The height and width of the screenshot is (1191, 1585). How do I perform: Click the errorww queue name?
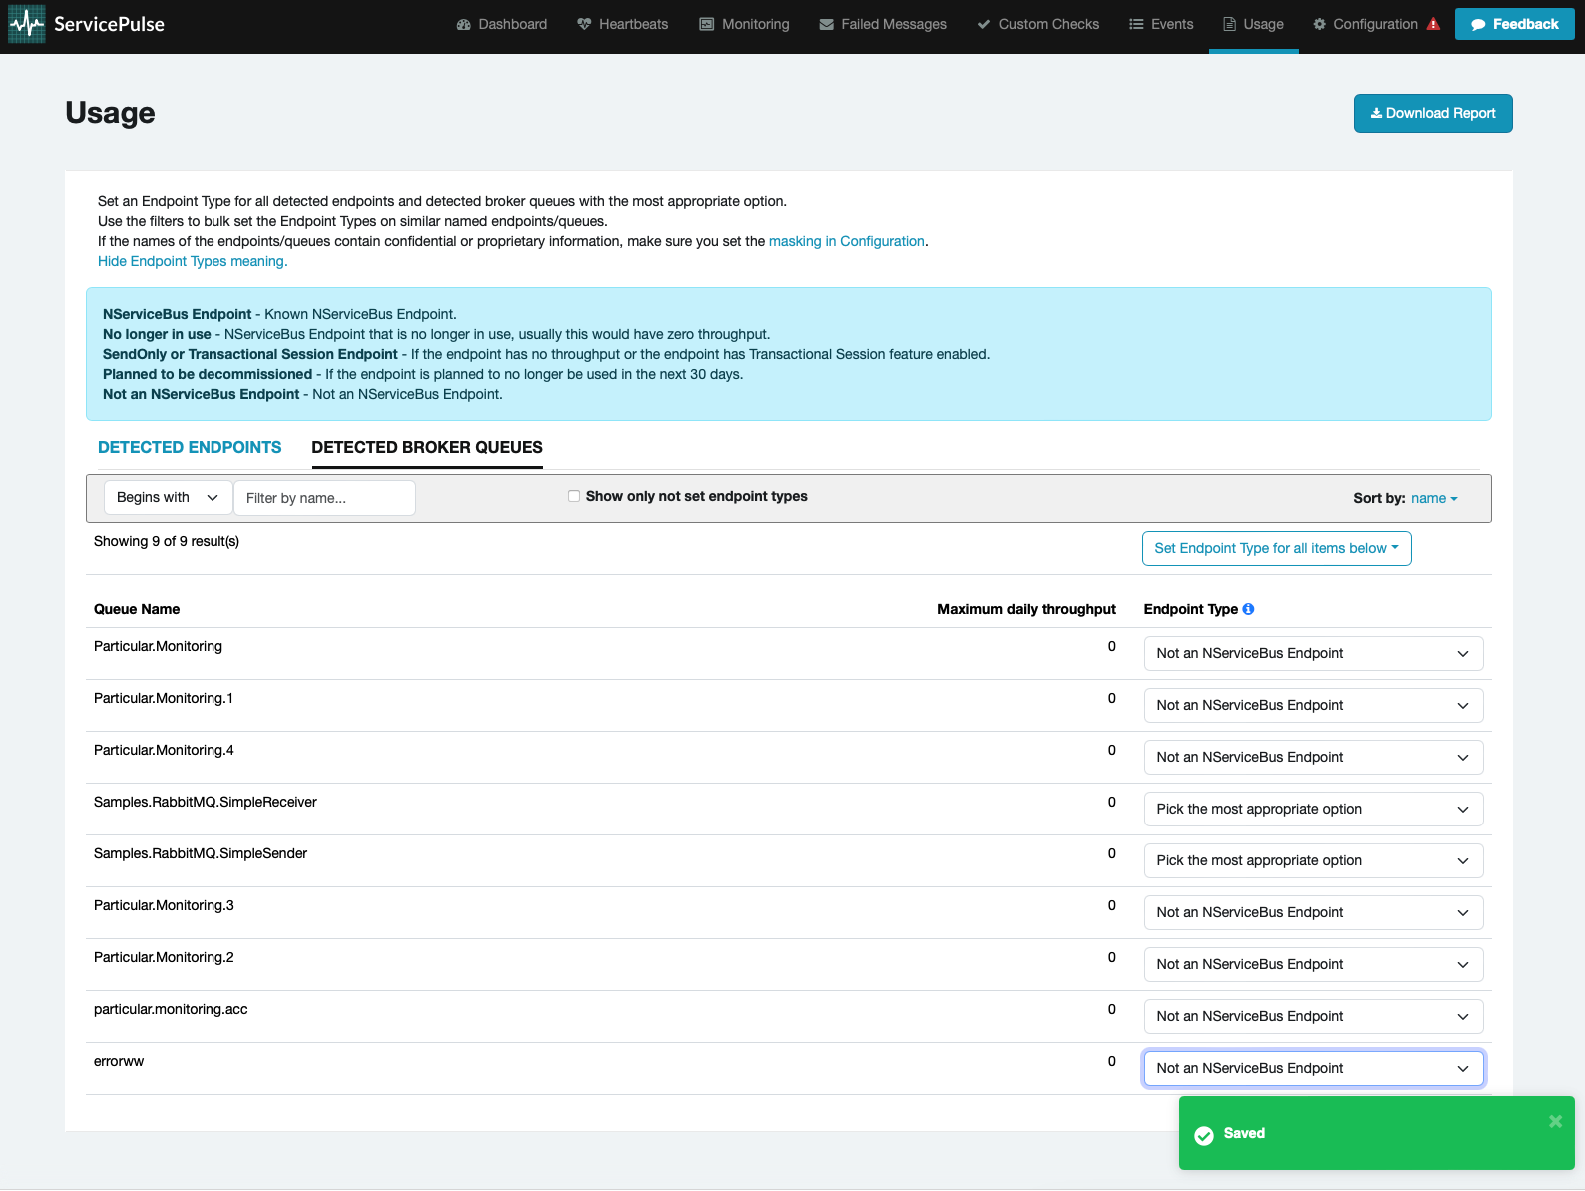click(x=119, y=1061)
